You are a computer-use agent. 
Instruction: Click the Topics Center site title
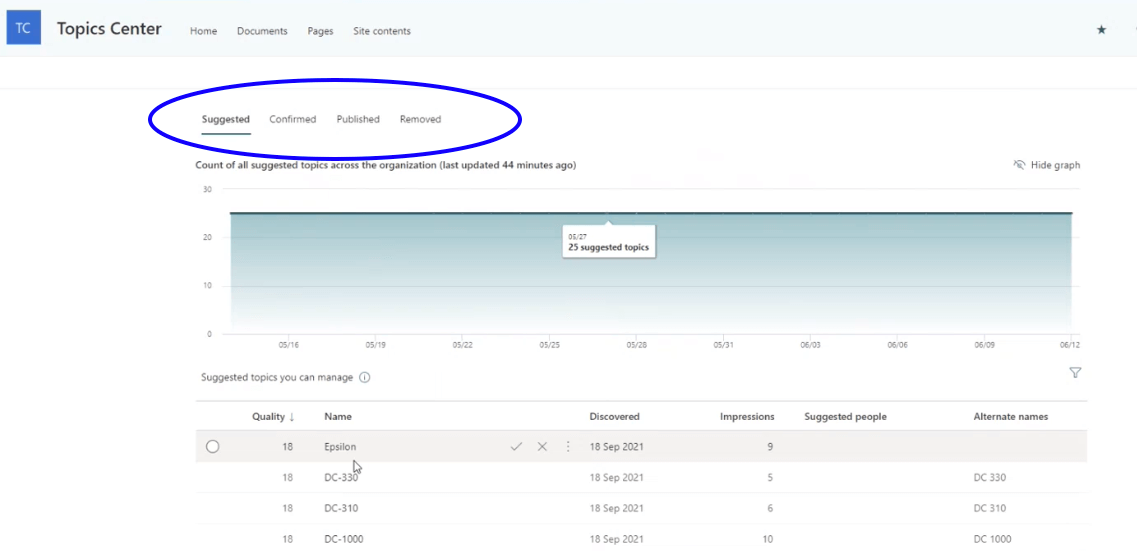click(109, 29)
